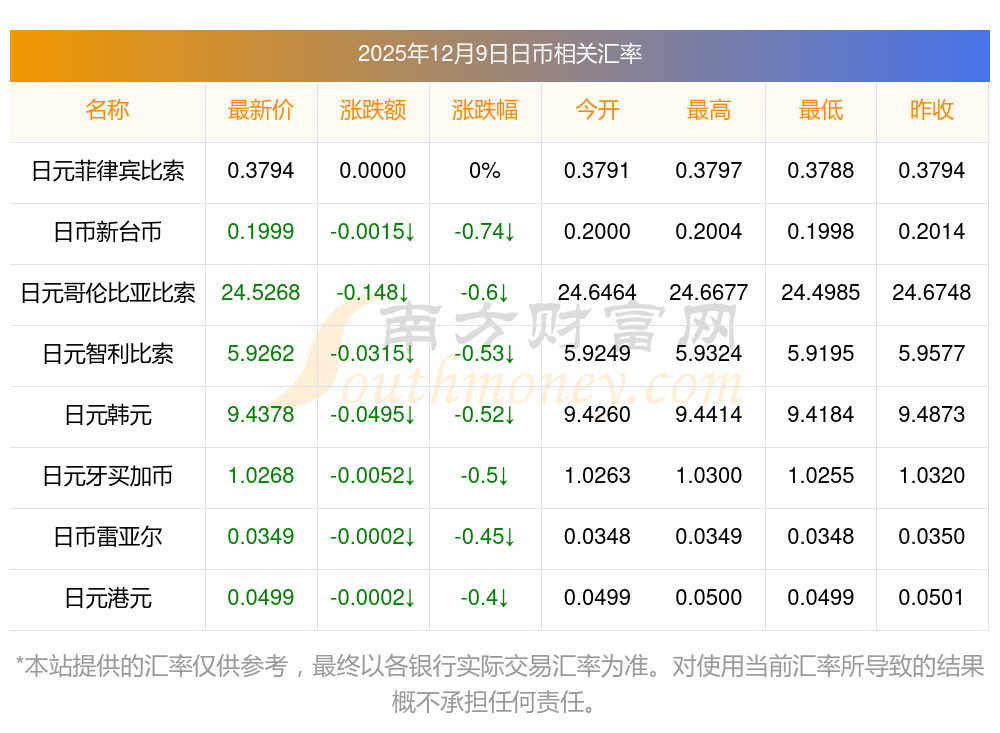Viewport: 1000px width, 733px height.
Task: Select the 最新价 column header
Action: tap(261, 110)
